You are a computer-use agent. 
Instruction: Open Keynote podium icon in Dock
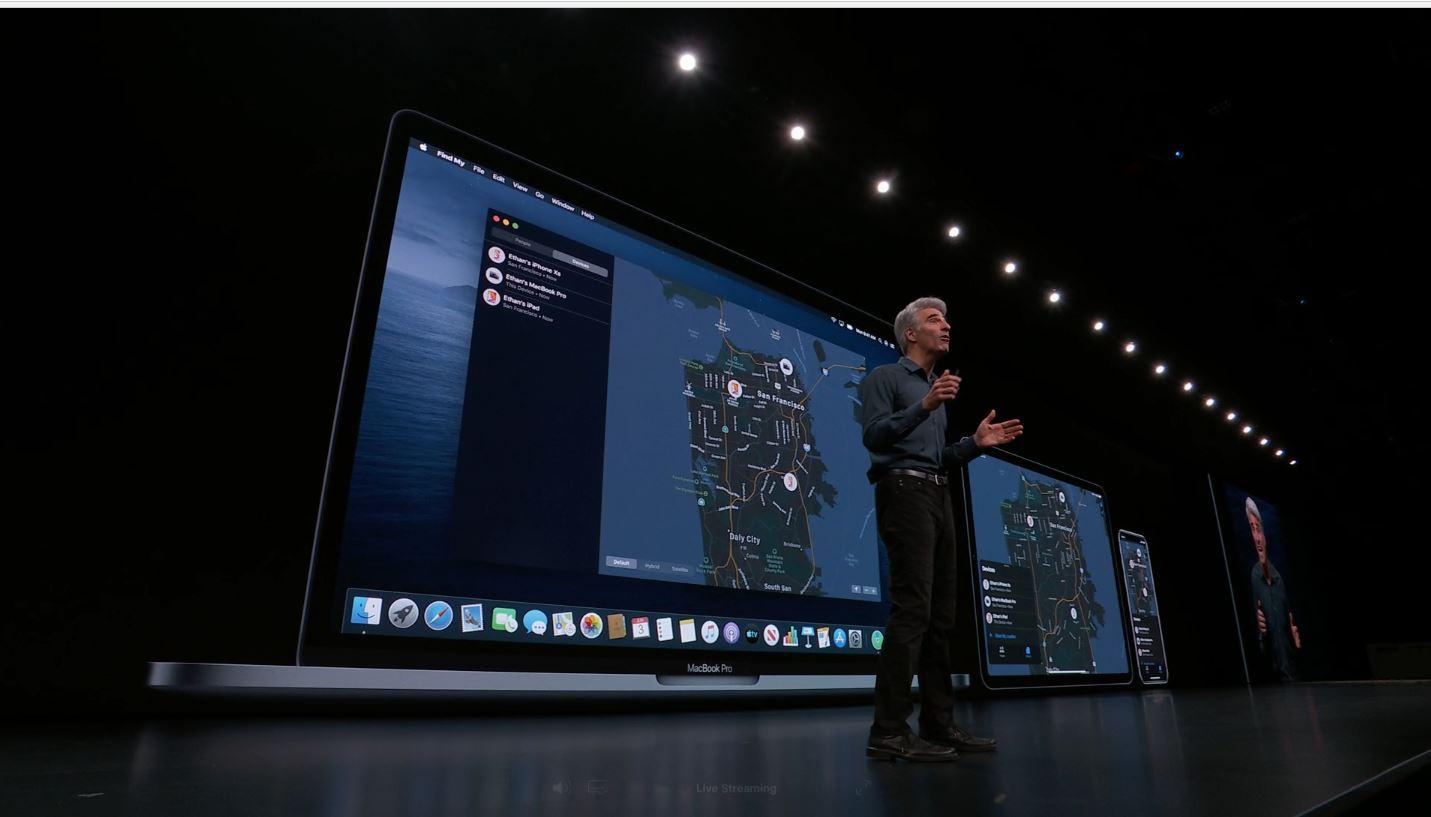(808, 637)
